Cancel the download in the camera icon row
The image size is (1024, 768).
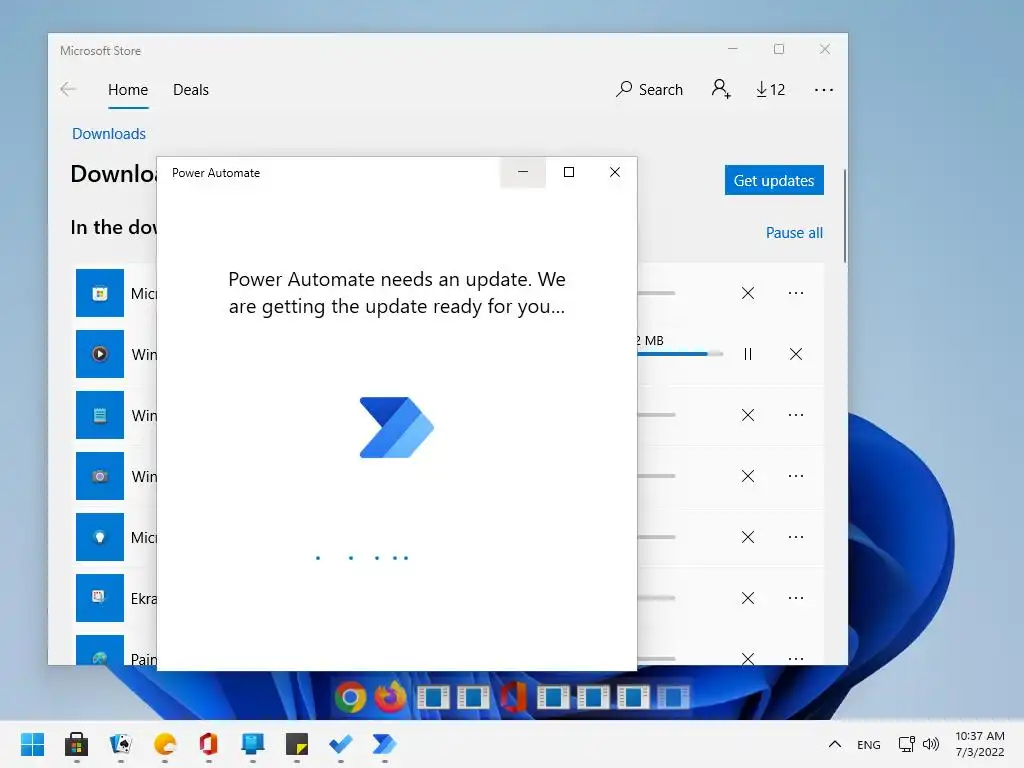coord(748,476)
